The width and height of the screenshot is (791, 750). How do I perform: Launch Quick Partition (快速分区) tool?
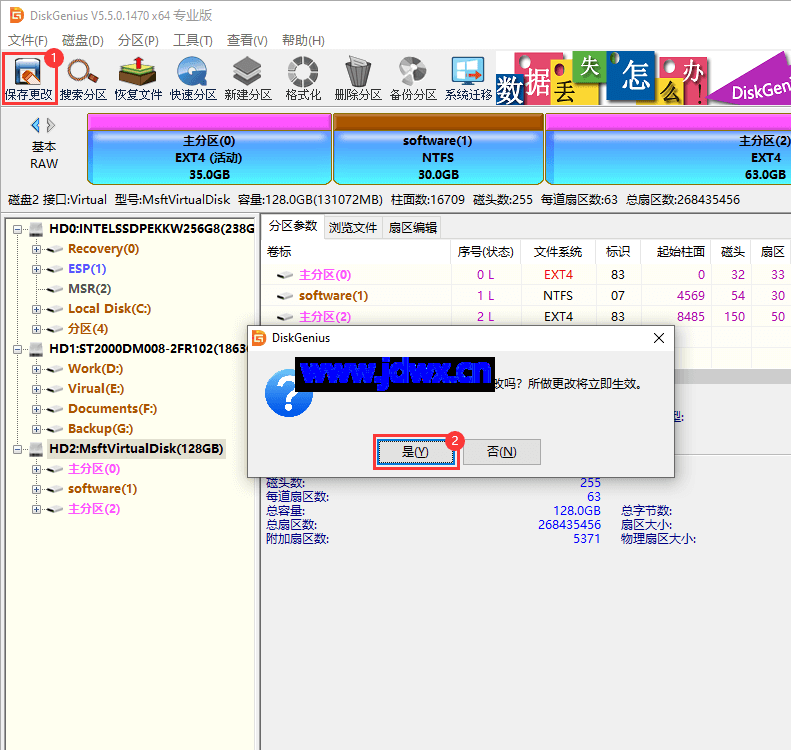click(x=193, y=79)
